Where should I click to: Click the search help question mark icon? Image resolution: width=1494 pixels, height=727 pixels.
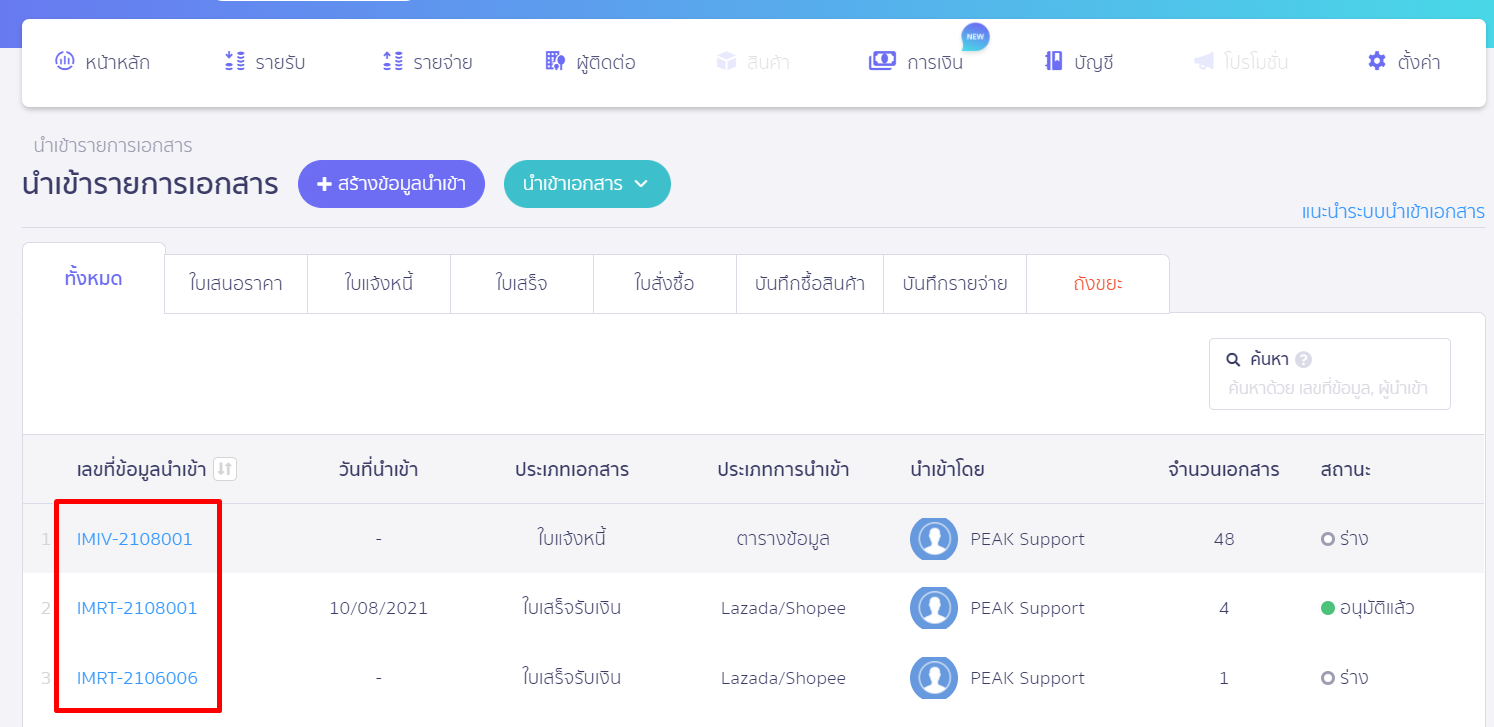pyautogui.click(x=1303, y=360)
